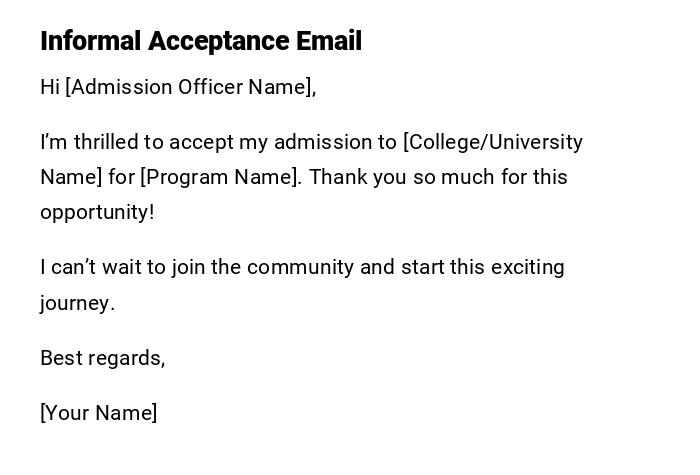Click the word "exciting"
The image size is (700, 475).
coord(528,267)
